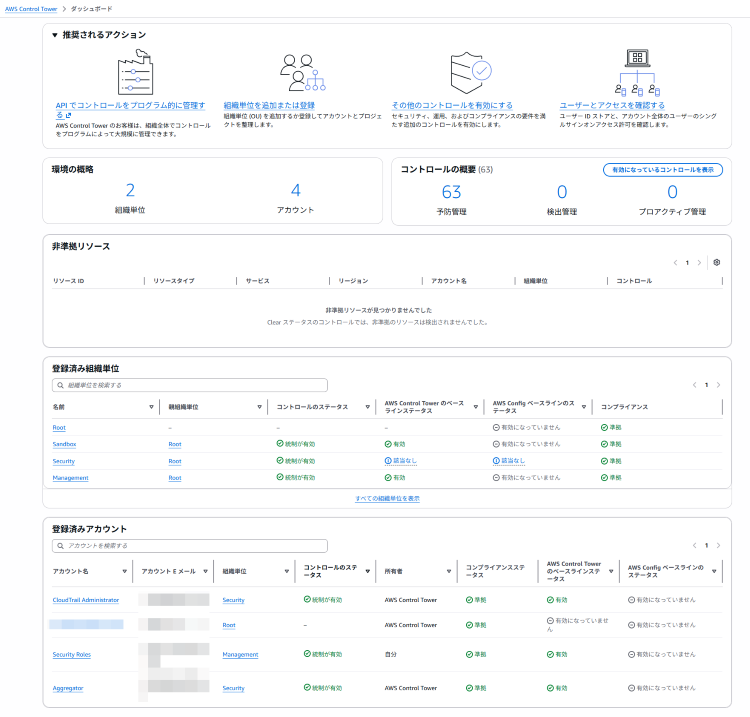Screen dimensions: 750x717
Task: Open the Security organizational unit name link
Action: tap(64, 461)
